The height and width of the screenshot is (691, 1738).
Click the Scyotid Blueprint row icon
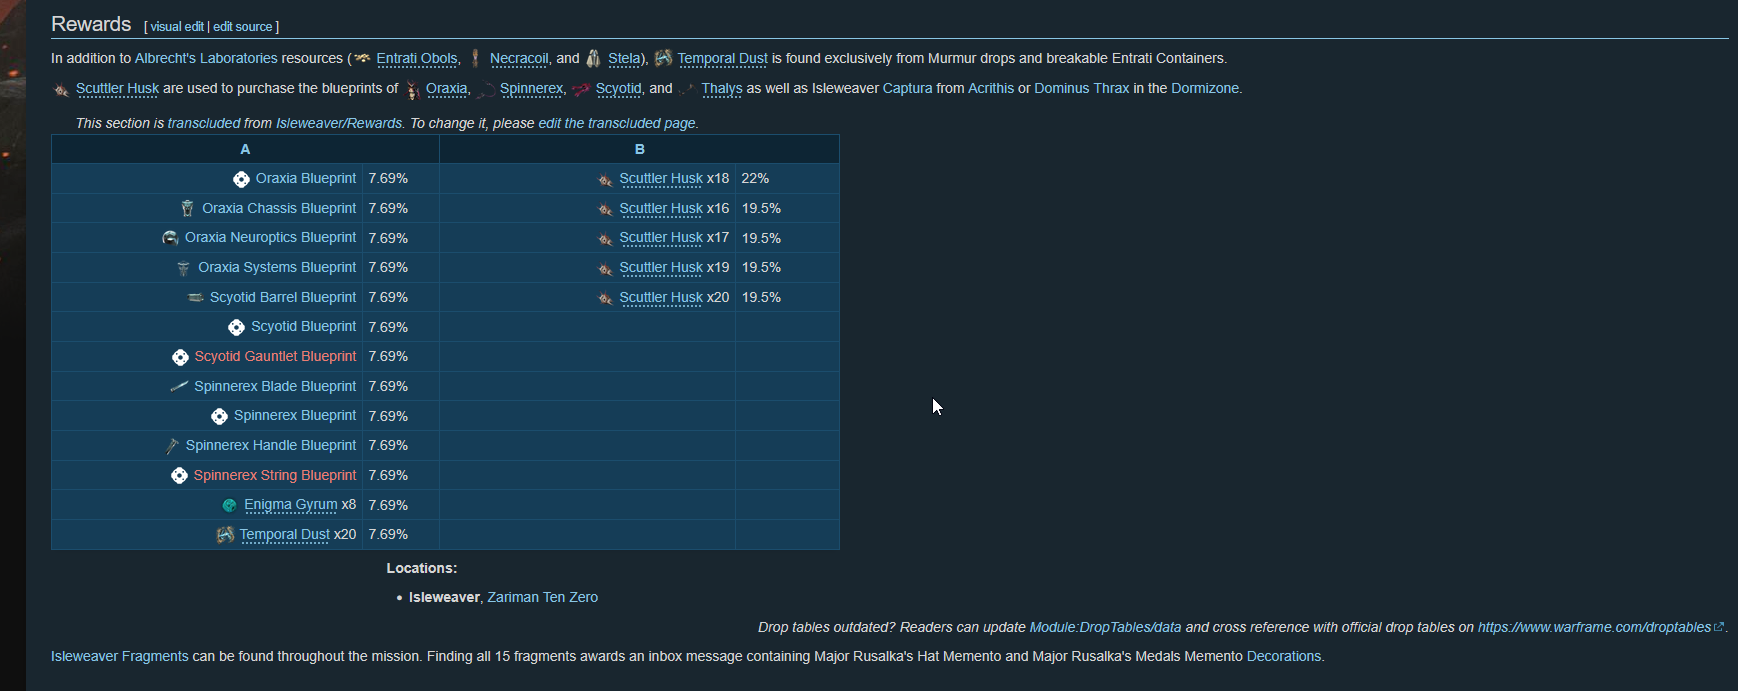[x=236, y=327]
